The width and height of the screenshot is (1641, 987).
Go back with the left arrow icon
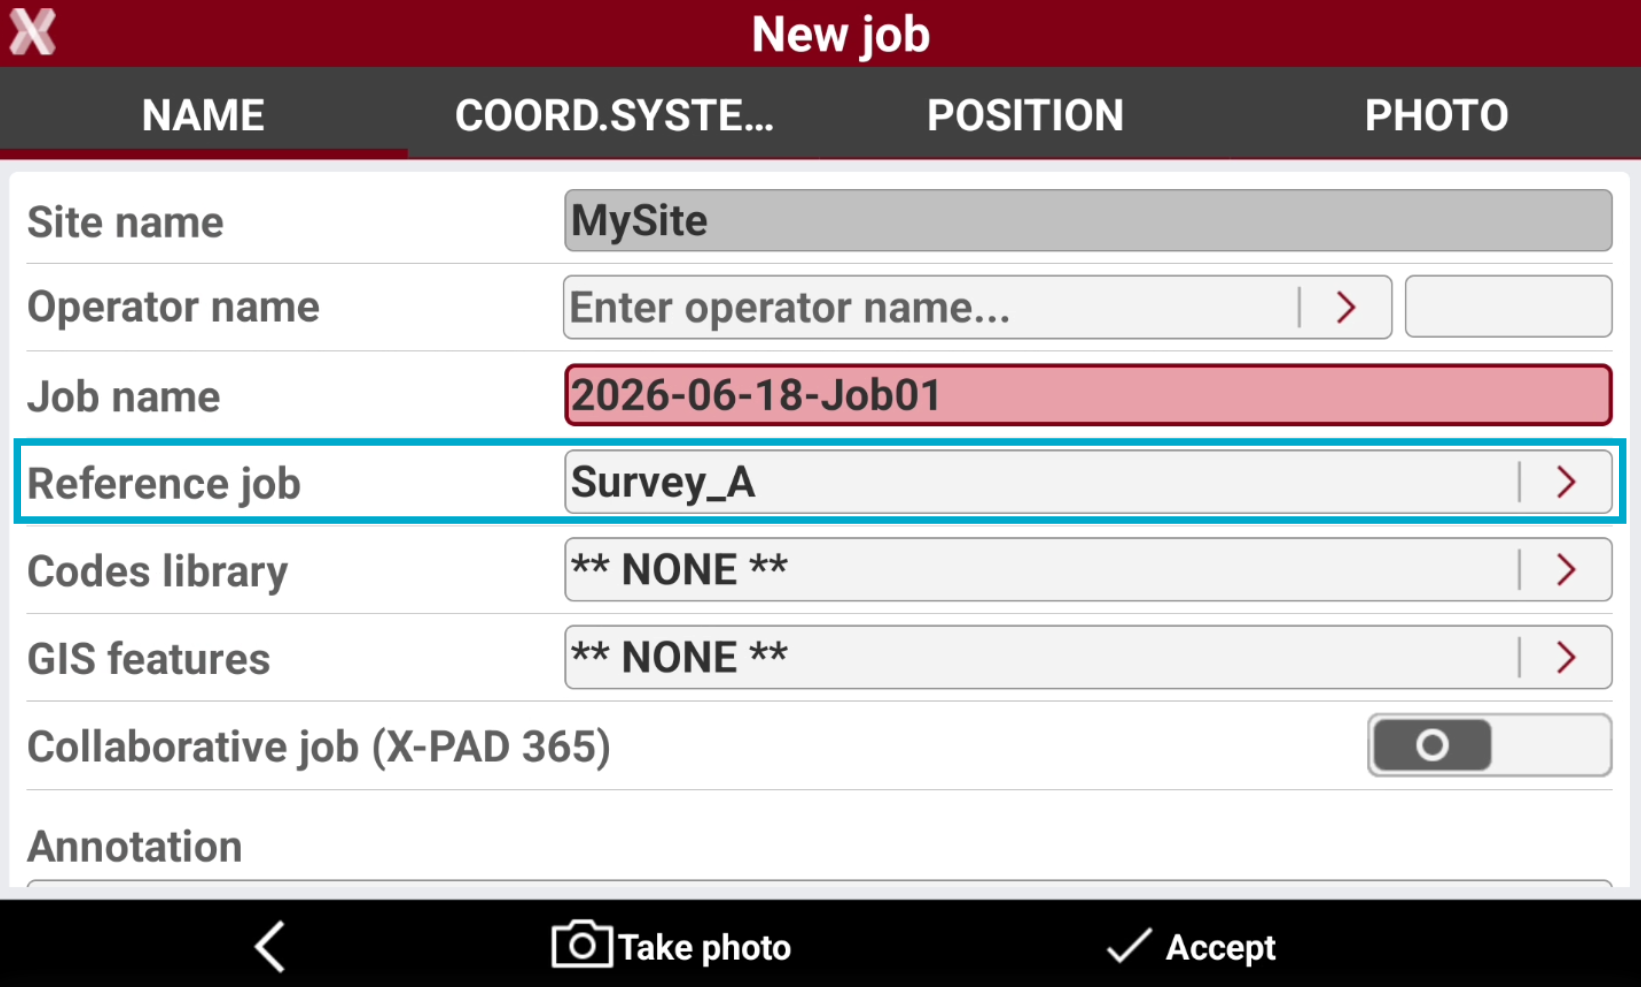(x=270, y=946)
